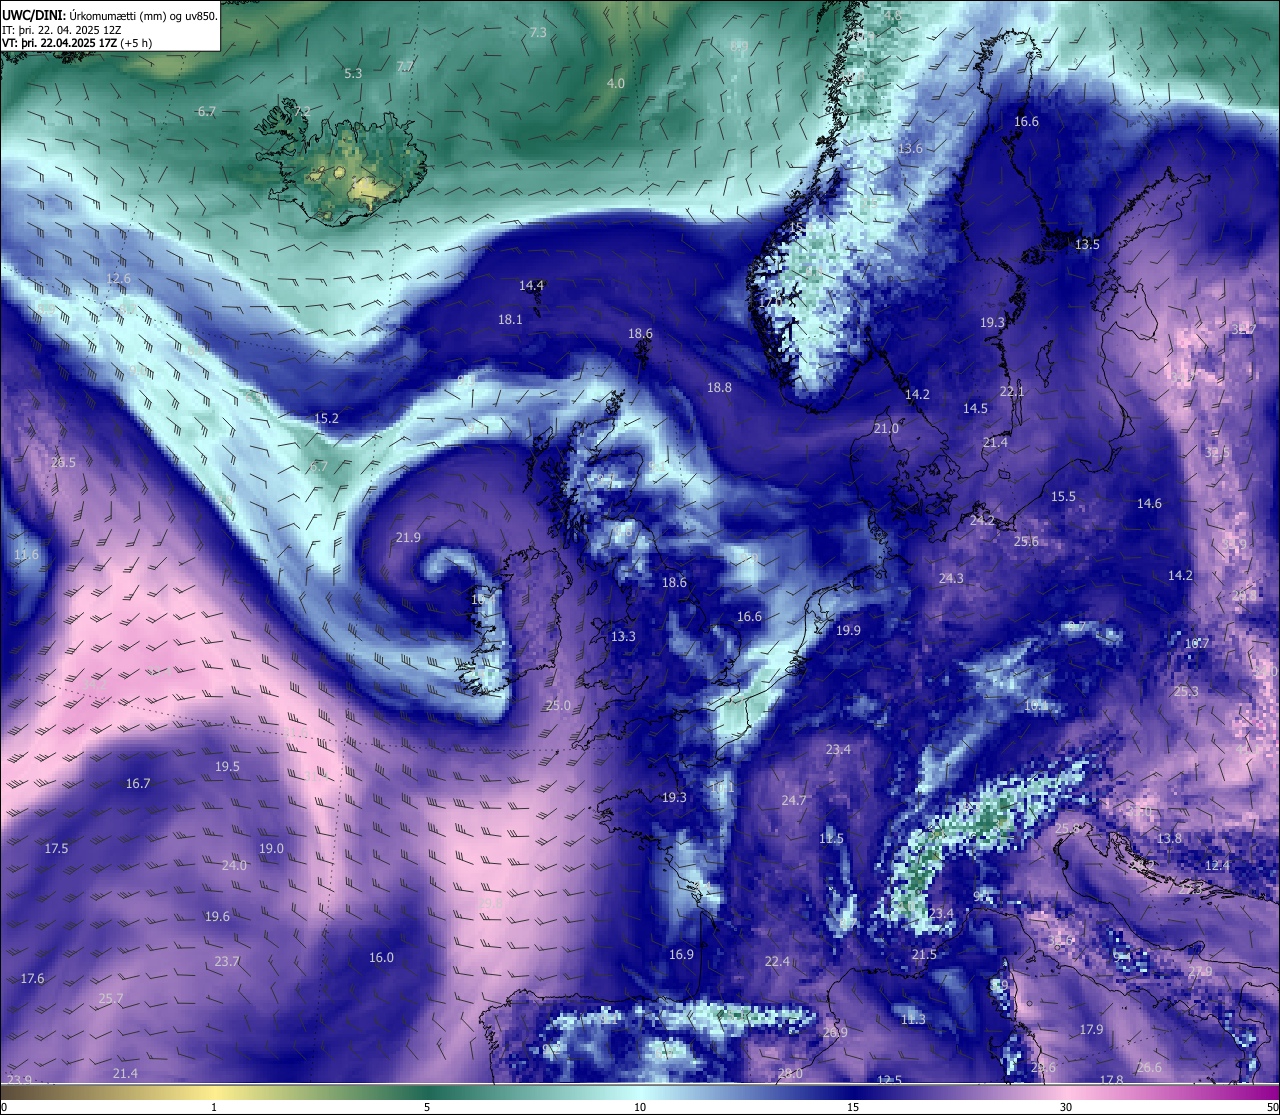Click the 16.7 value in the Atlantic
Screen dimensions: 1280x1115
(138, 784)
